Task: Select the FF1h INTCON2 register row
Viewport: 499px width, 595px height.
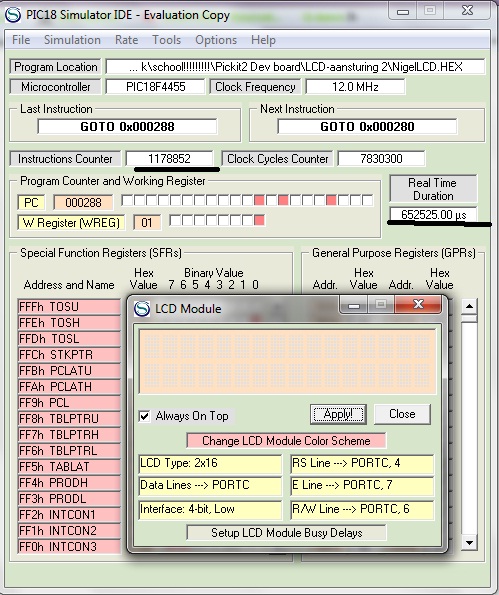Action: click(x=69, y=530)
